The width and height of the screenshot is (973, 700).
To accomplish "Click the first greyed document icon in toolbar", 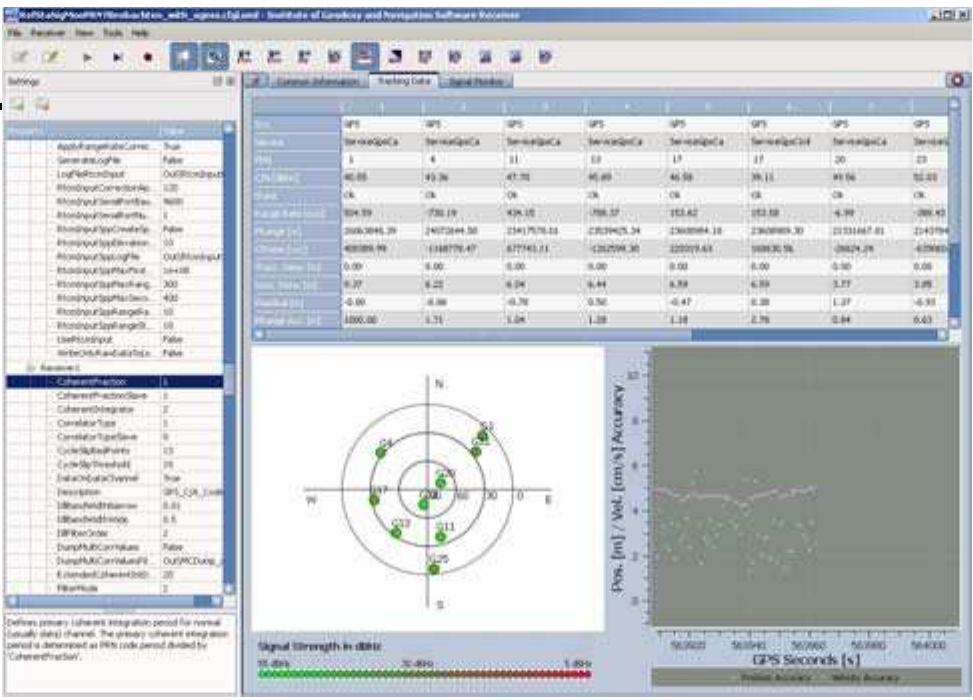I will pyautogui.click(x=20, y=57).
